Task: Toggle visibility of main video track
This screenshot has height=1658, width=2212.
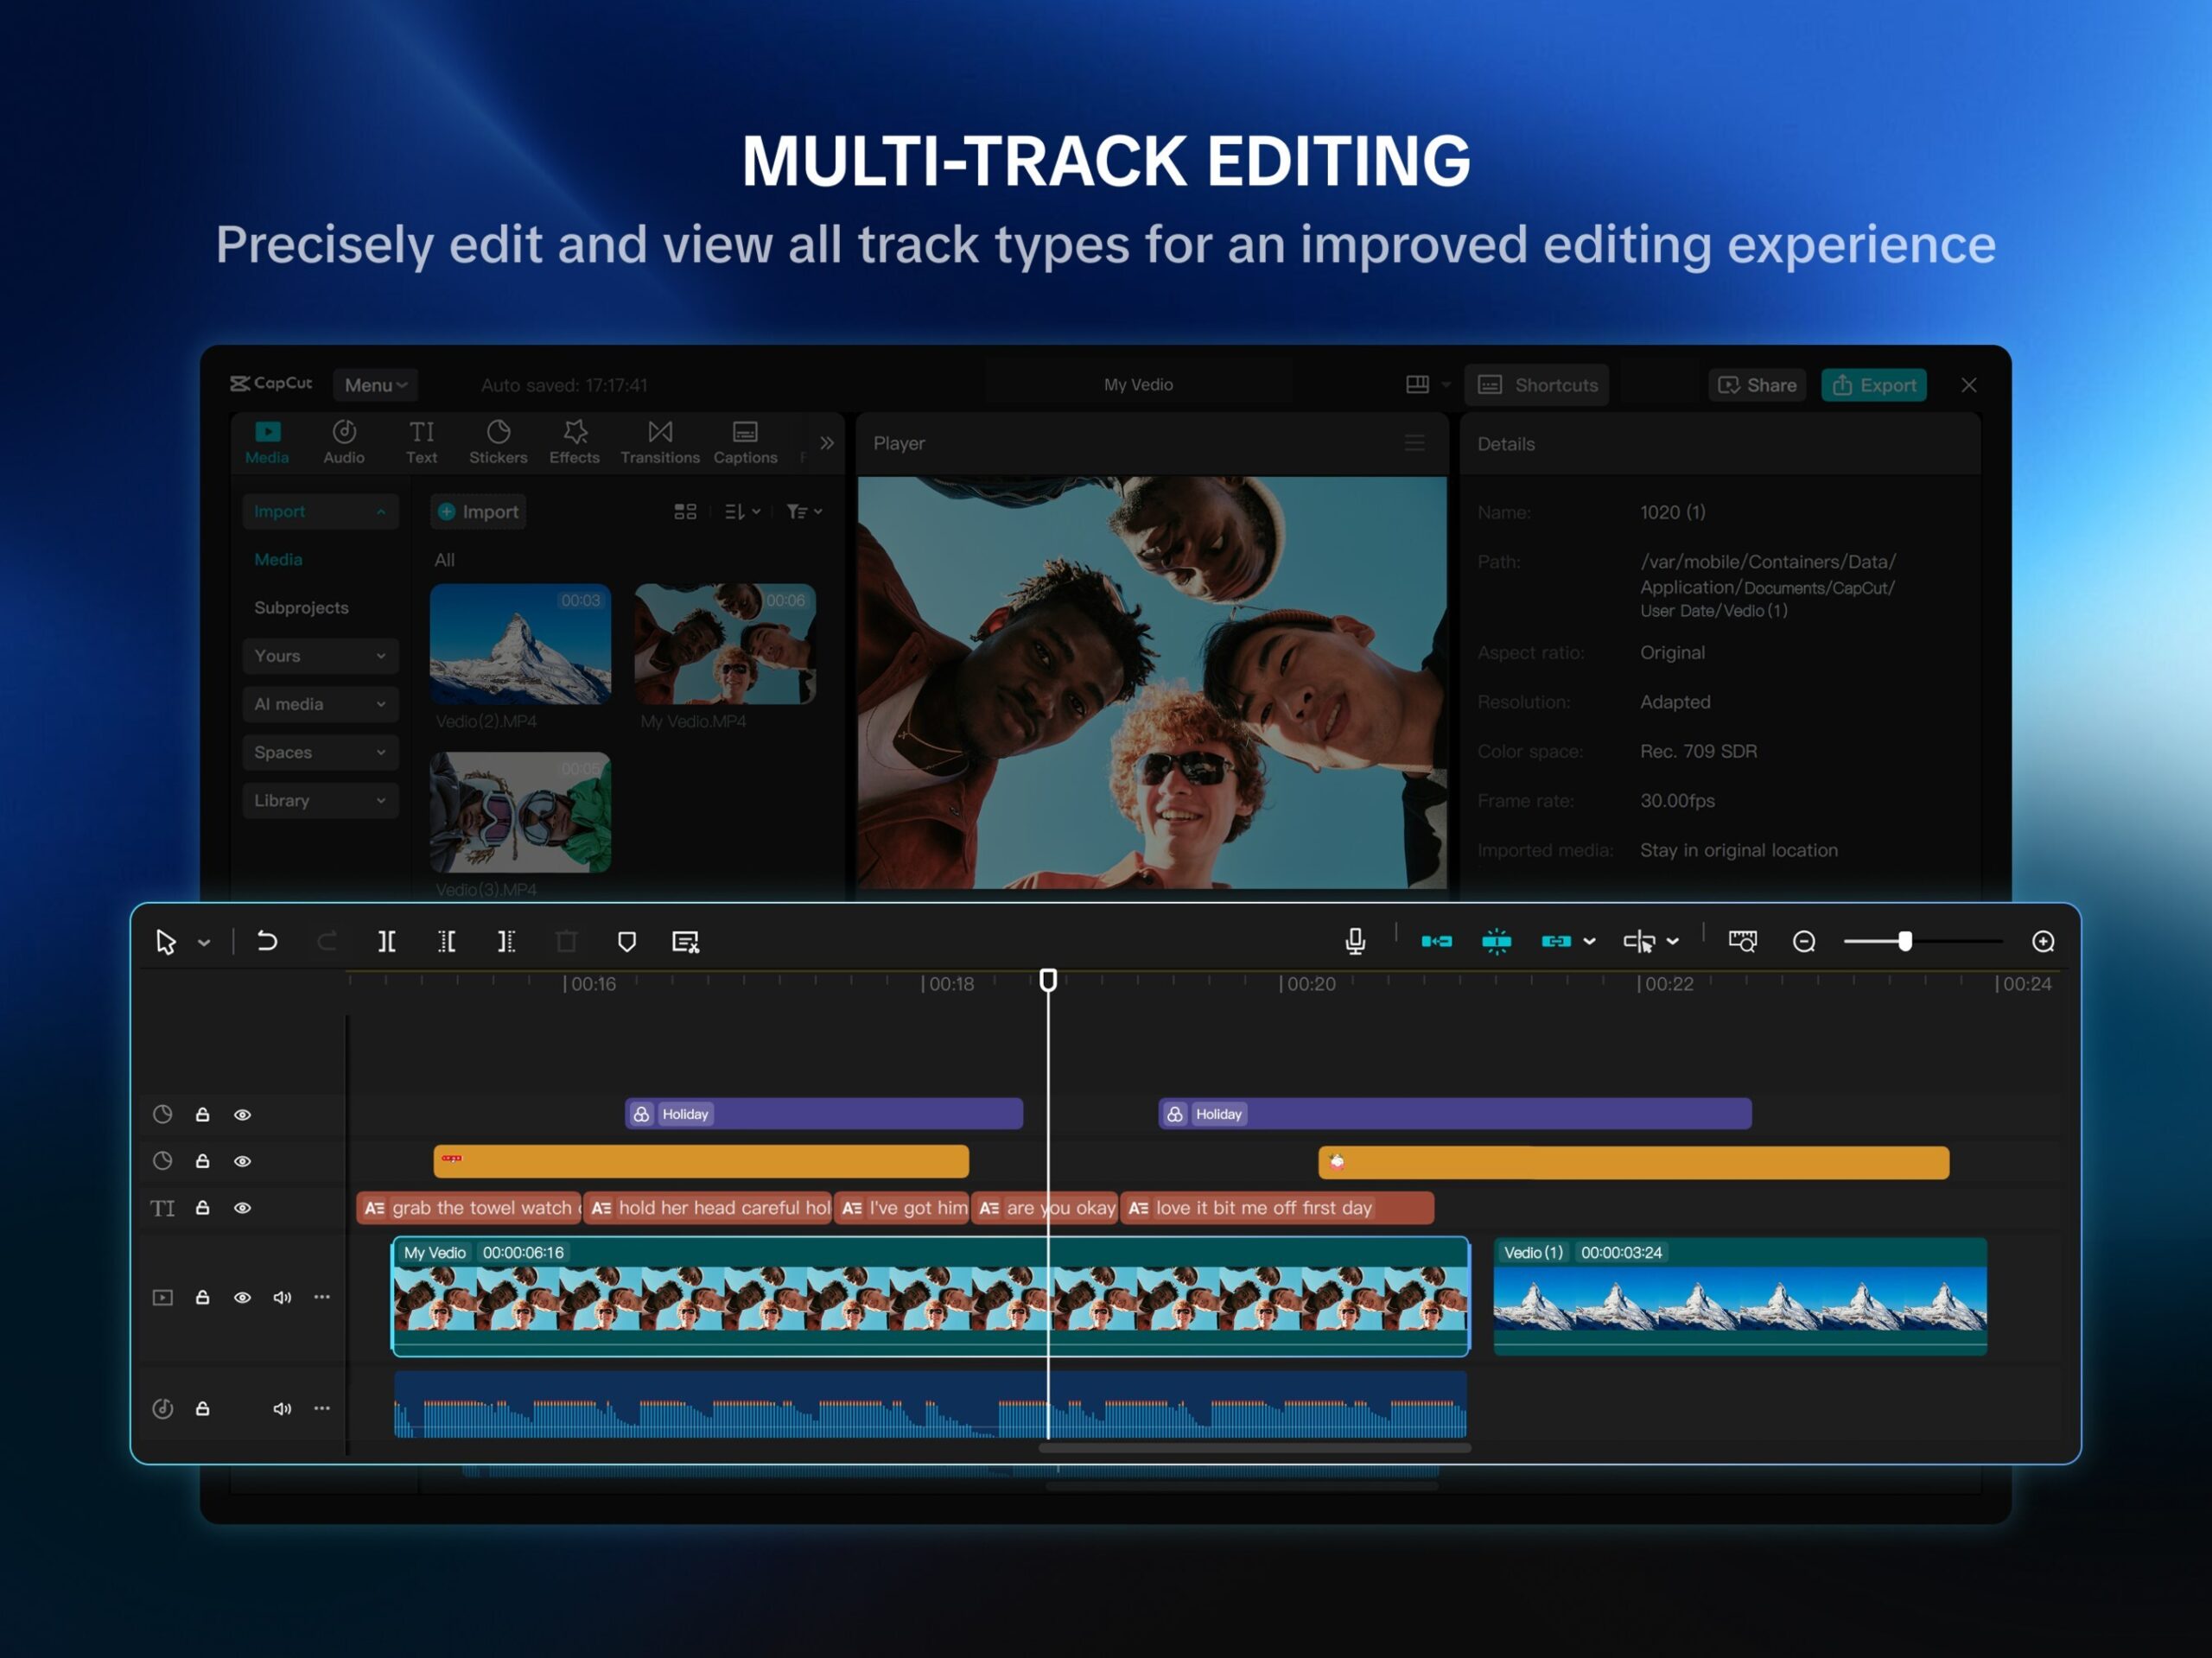Action: click(242, 1297)
